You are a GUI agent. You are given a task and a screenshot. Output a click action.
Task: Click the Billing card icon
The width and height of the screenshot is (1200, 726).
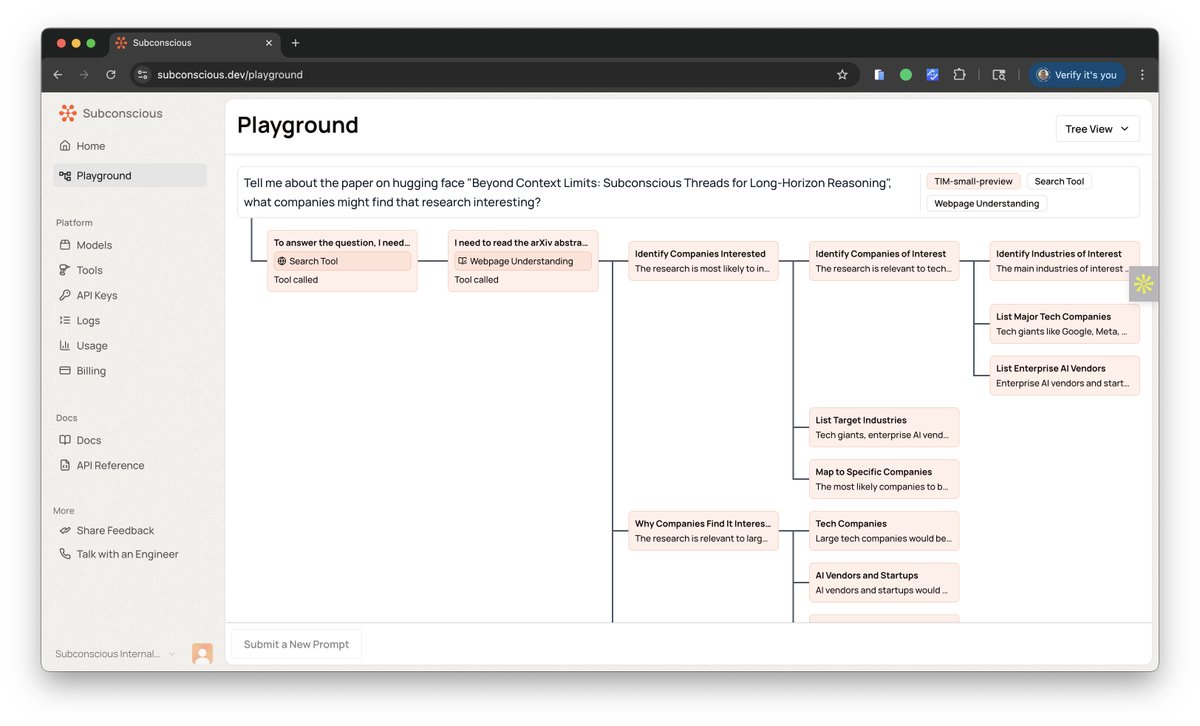coord(65,370)
